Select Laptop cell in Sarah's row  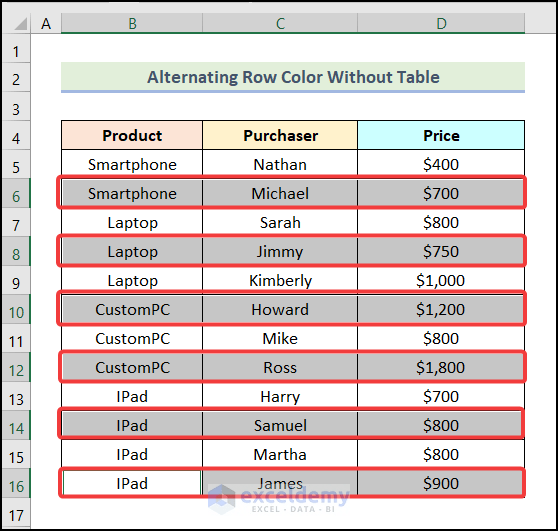point(132,222)
